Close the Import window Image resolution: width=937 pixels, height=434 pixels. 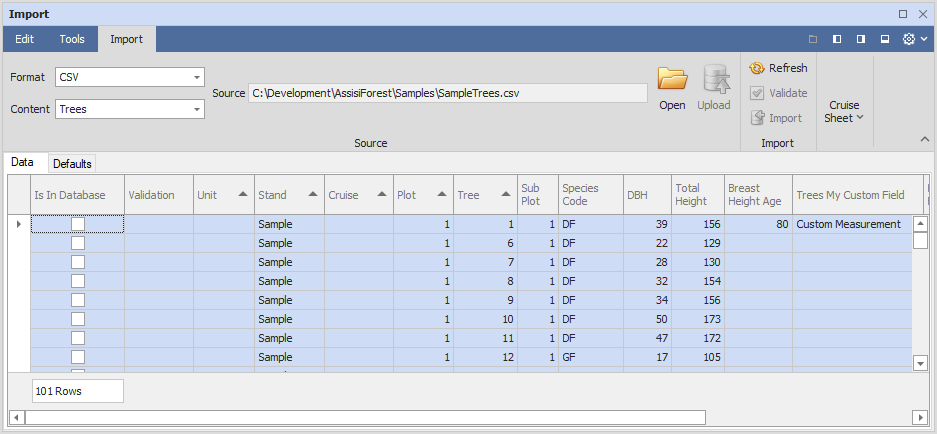(922, 14)
